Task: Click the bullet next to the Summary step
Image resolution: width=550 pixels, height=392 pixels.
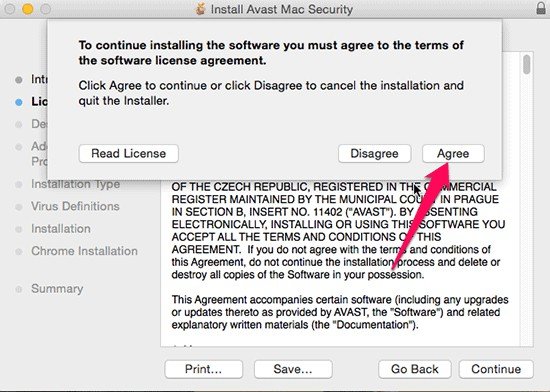Action: pos(19,289)
